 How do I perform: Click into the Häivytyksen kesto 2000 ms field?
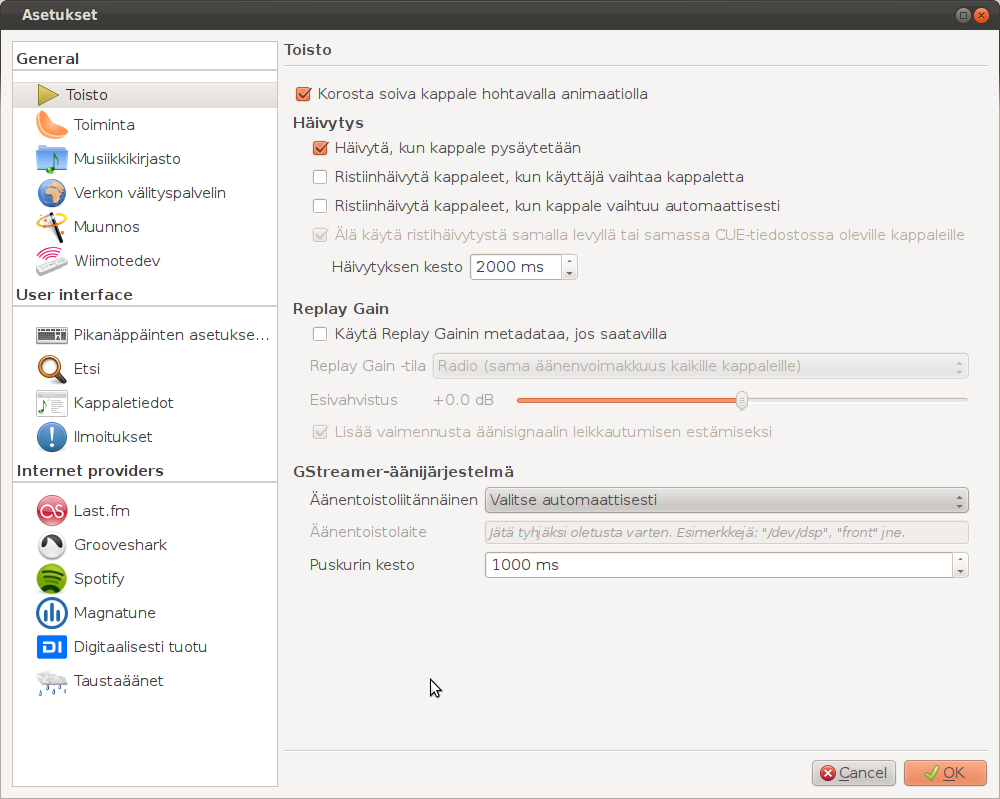(x=516, y=267)
